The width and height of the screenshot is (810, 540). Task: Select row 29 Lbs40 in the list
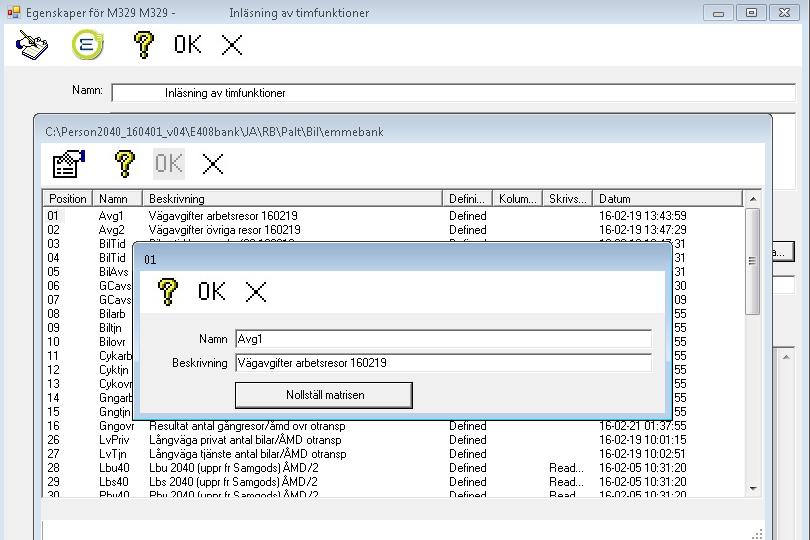(393, 482)
